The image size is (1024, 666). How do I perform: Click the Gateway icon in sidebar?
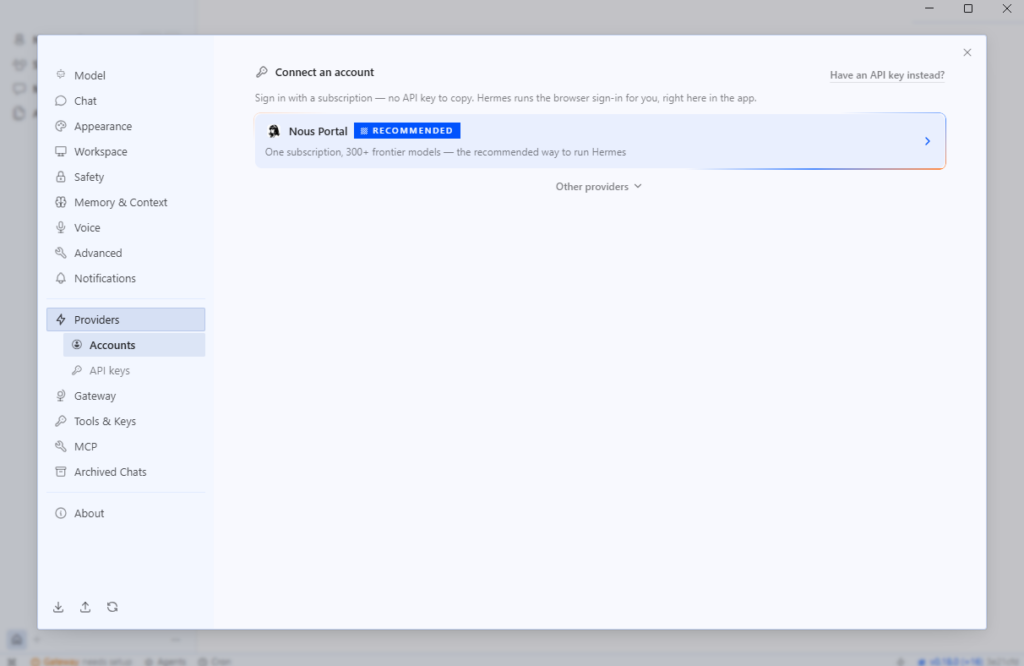point(61,396)
